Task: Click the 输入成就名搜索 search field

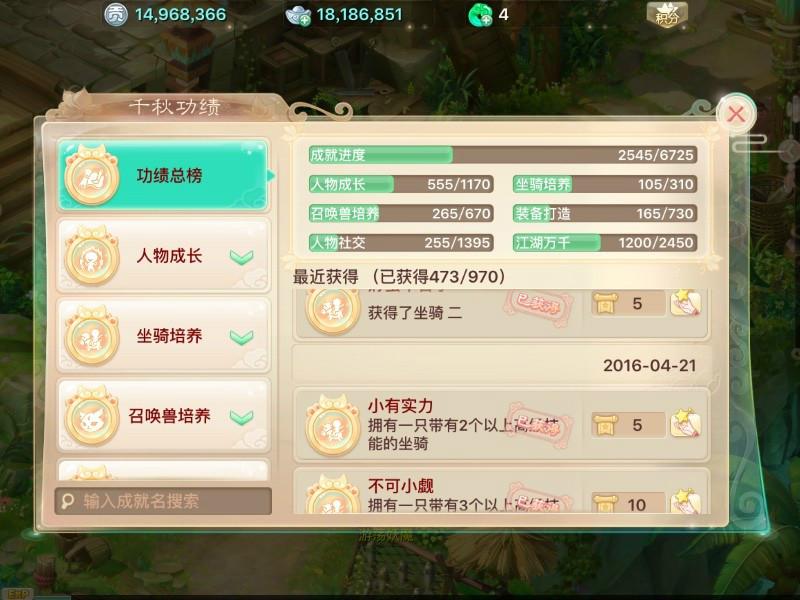Action: (163, 501)
